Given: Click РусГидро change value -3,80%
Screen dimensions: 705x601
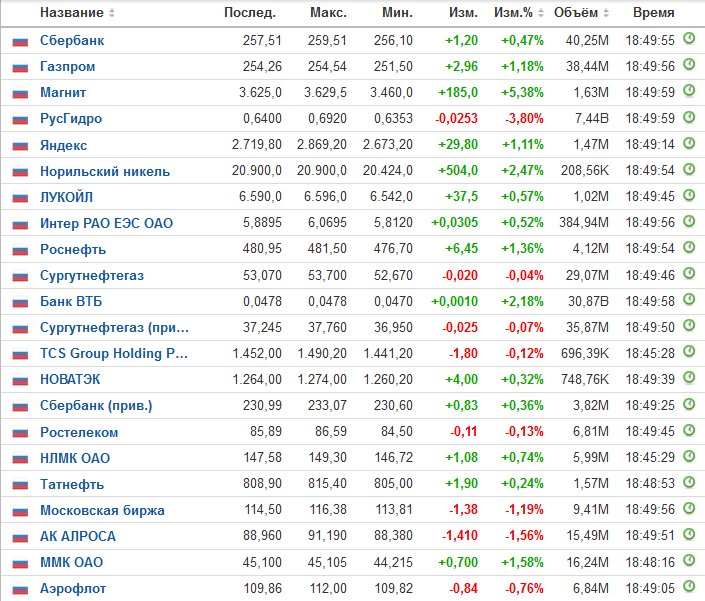Looking at the screenshot, I should (x=524, y=119).
